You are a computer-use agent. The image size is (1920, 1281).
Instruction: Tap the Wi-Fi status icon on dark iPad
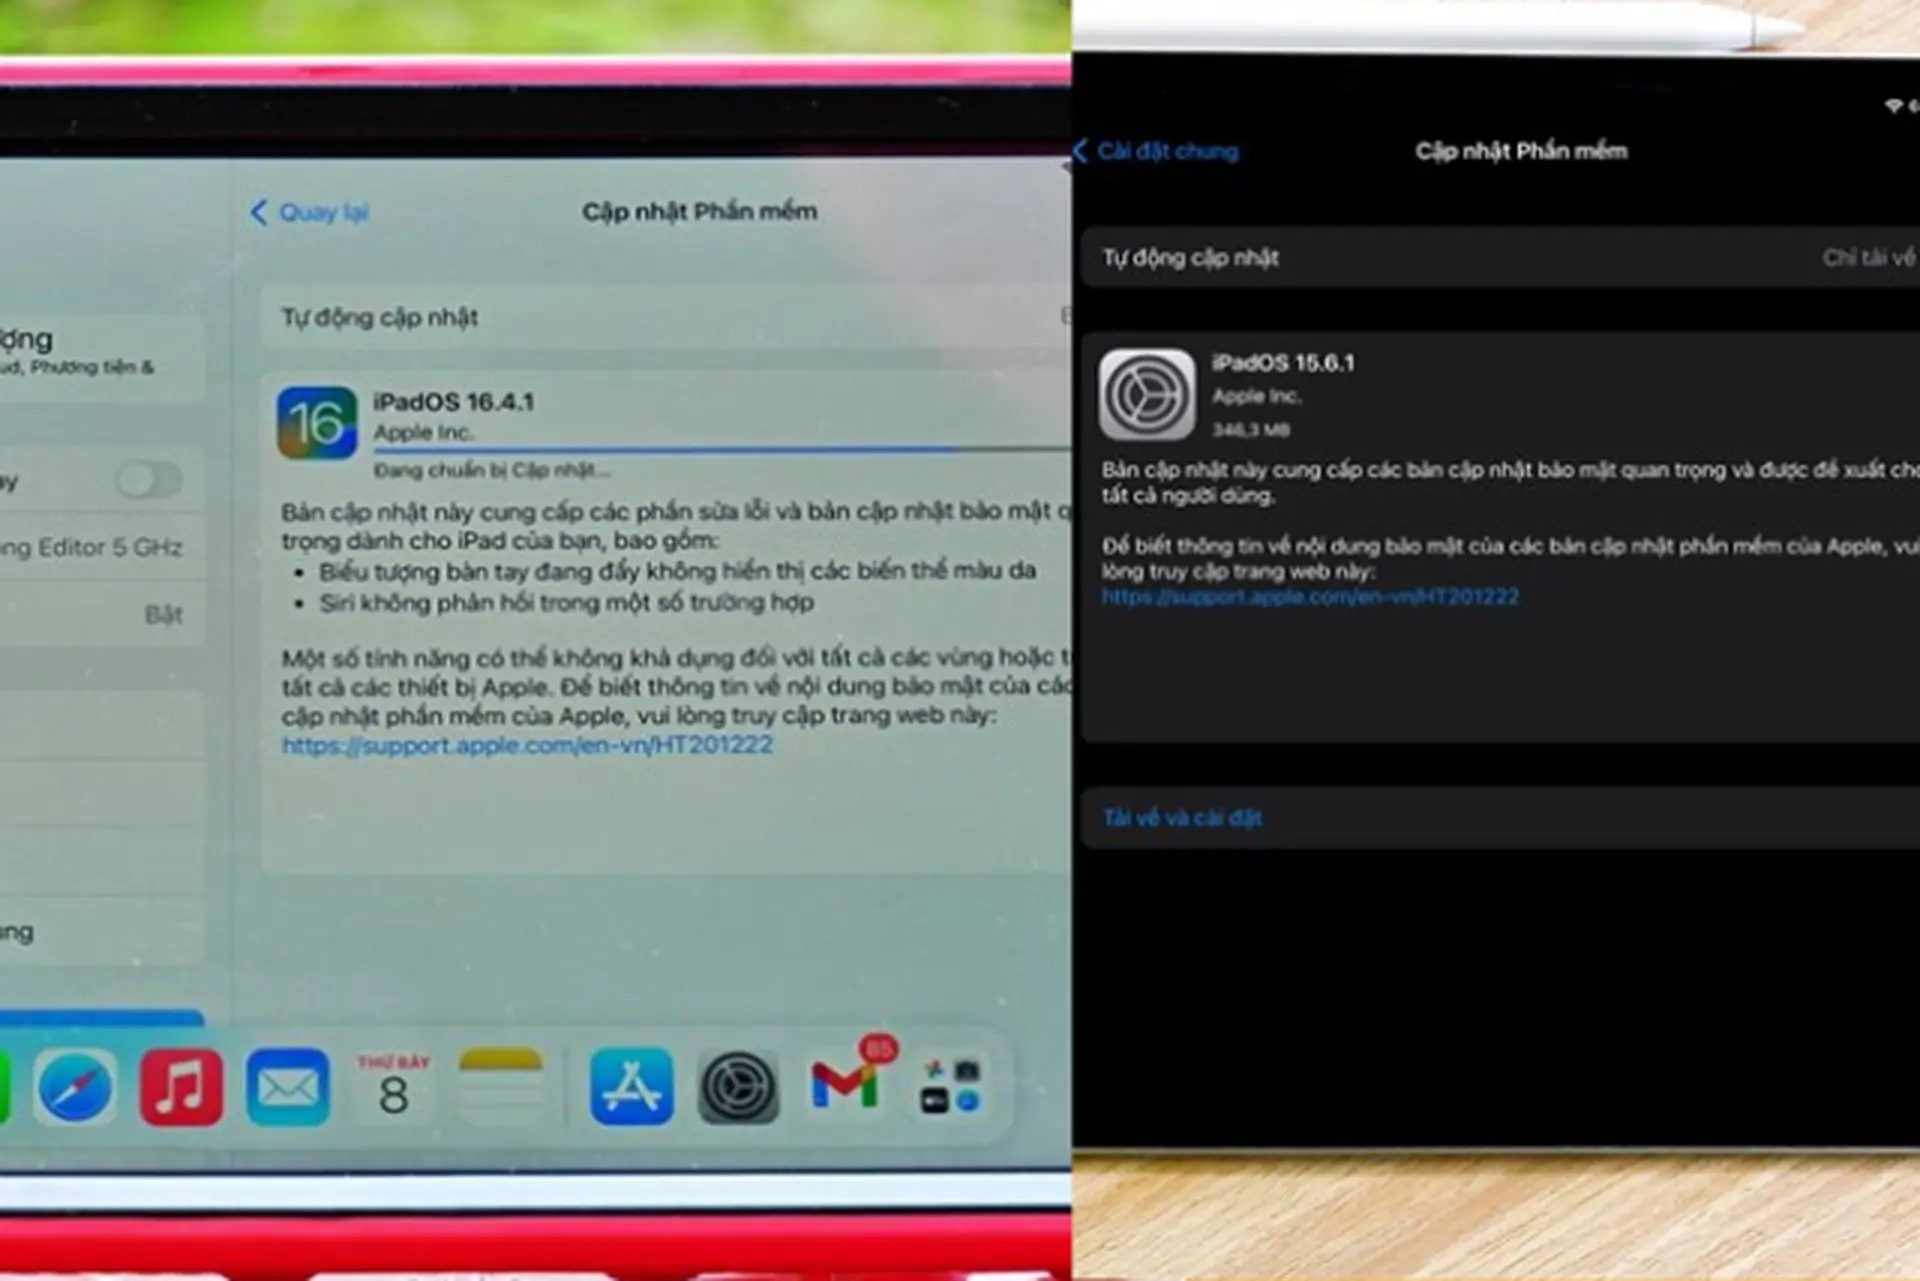point(1892,105)
